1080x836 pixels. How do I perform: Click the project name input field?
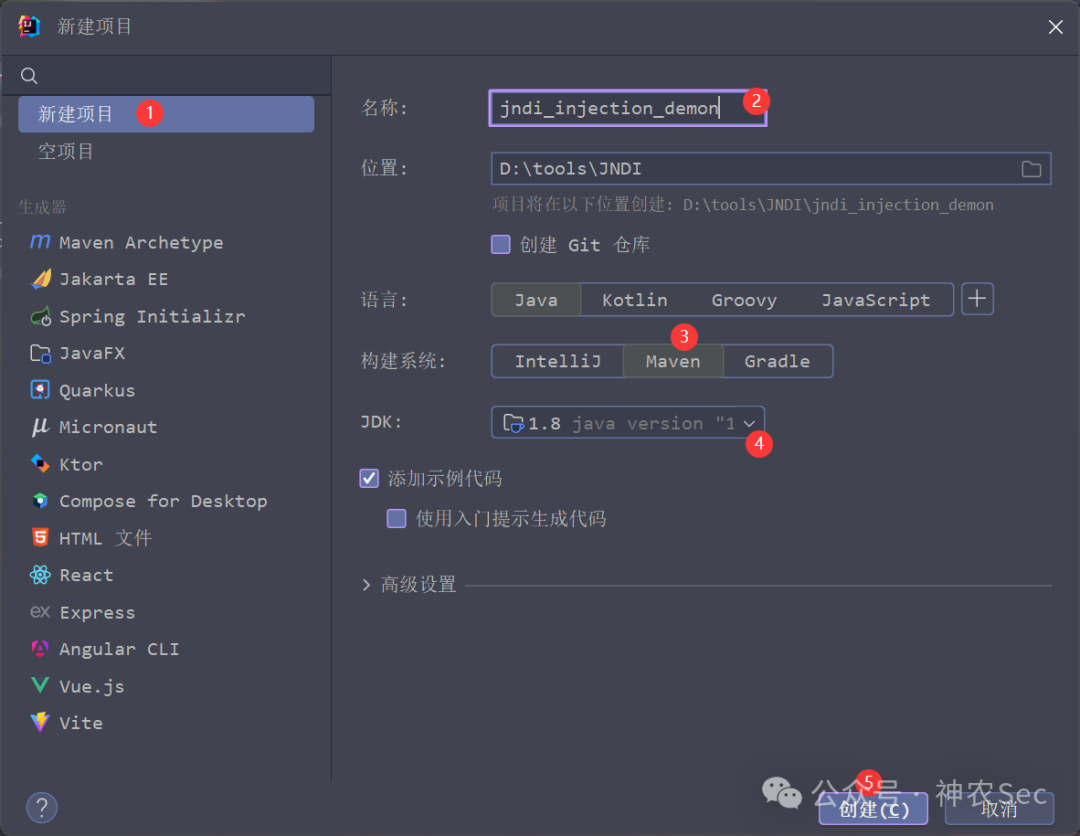627,108
